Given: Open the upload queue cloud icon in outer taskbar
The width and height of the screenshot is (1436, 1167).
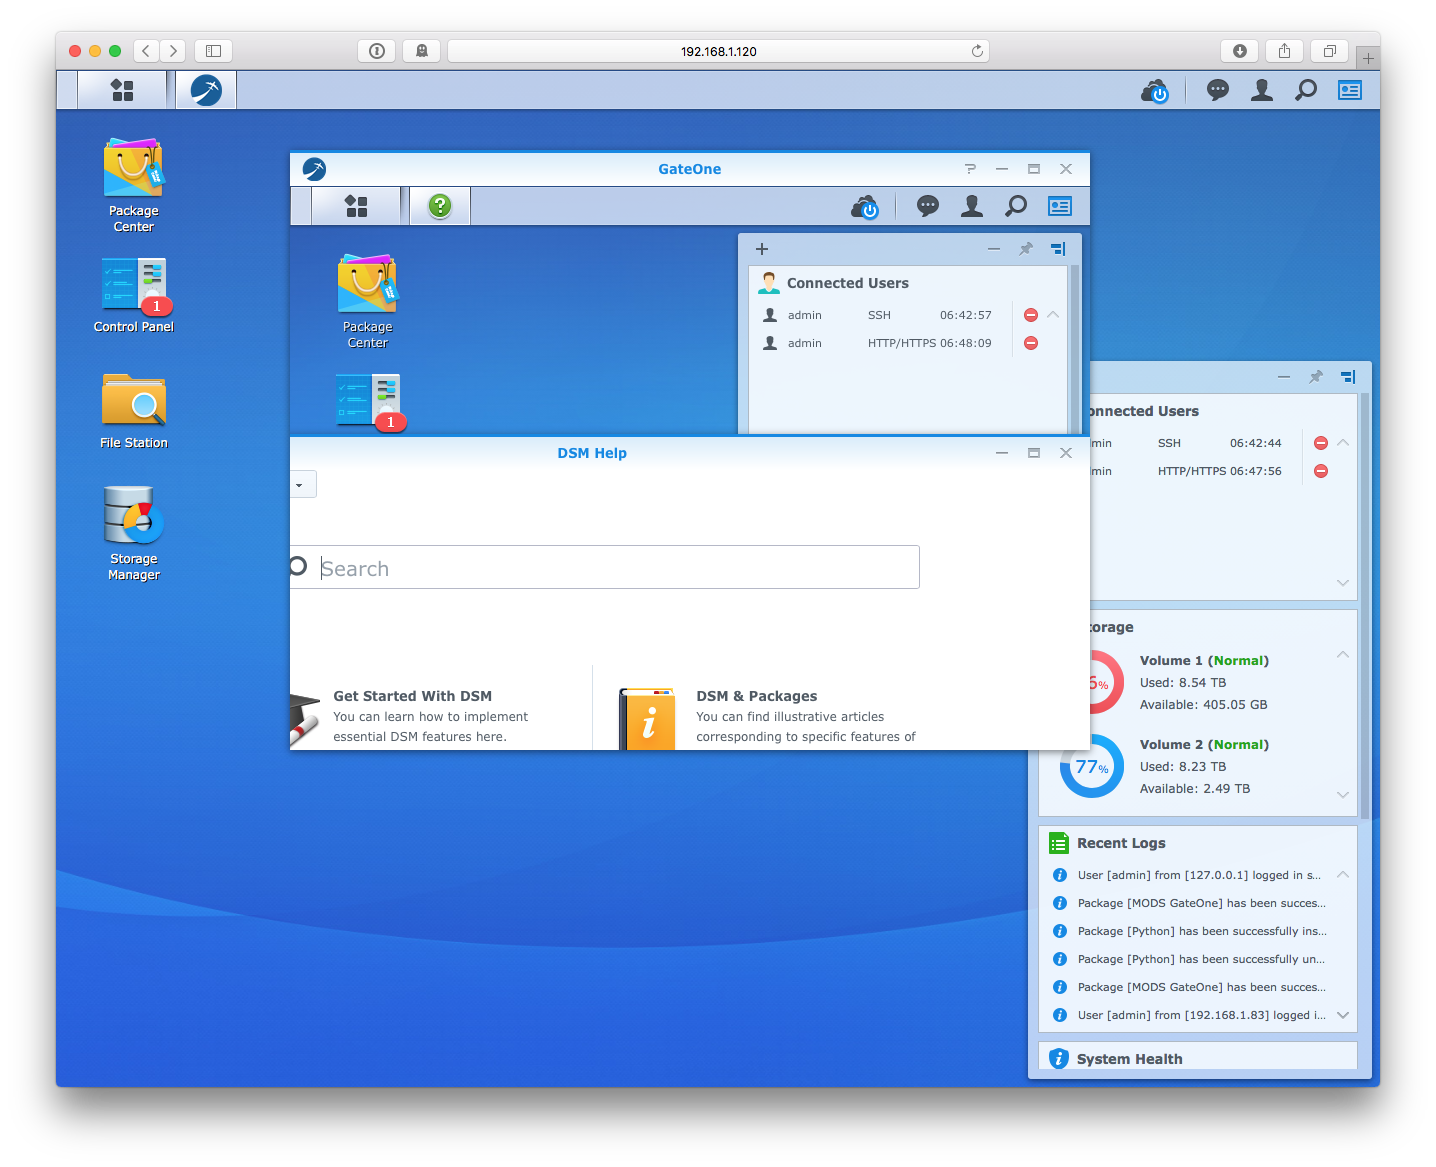Looking at the screenshot, I should [1155, 91].
